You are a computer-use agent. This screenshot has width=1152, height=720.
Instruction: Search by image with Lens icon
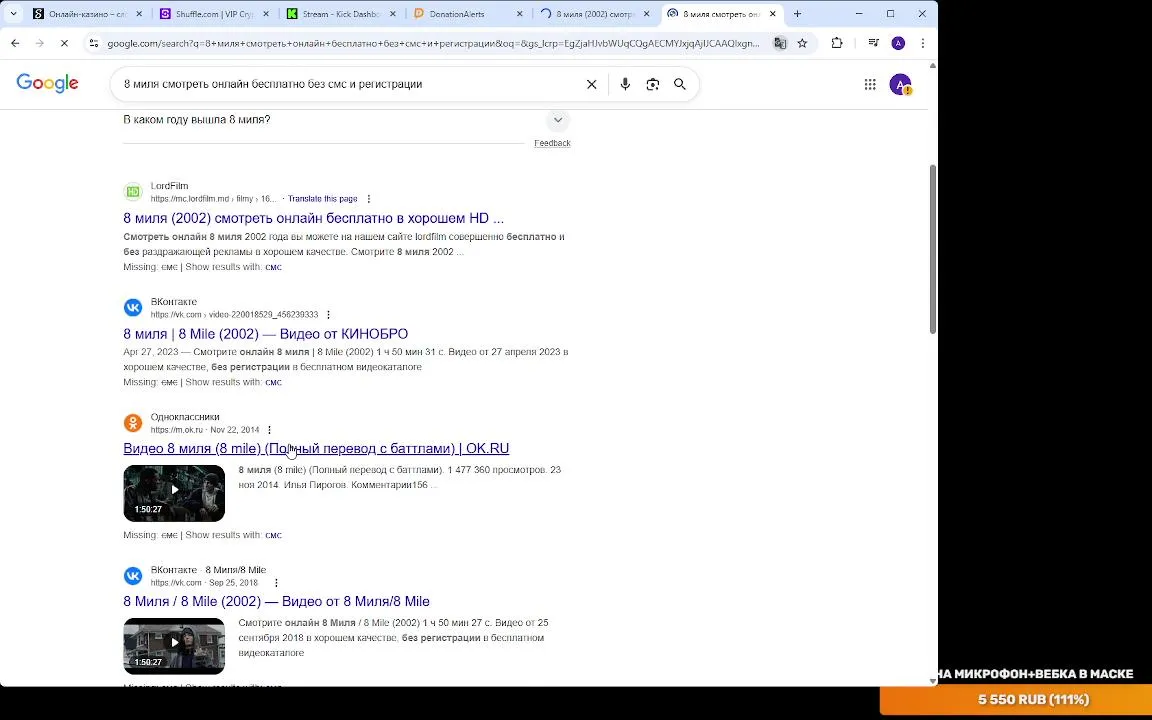point(652,84)
